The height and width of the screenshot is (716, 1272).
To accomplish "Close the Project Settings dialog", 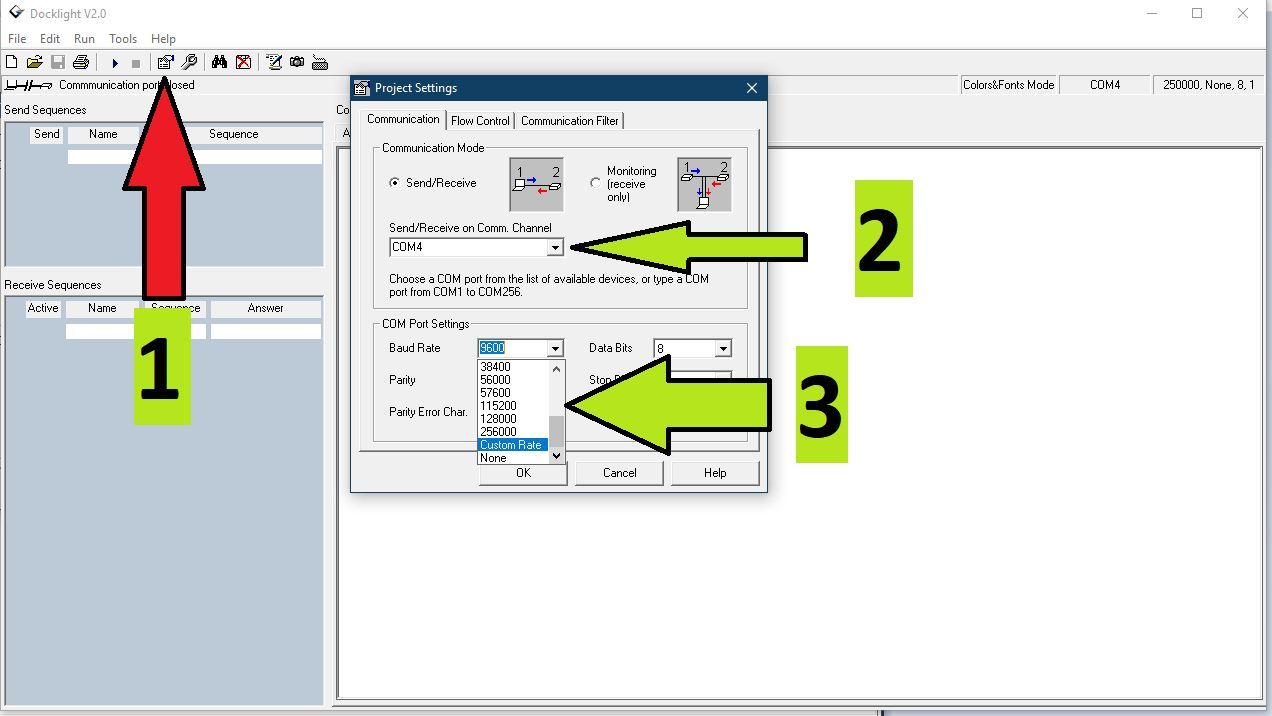I will [752, 88].
